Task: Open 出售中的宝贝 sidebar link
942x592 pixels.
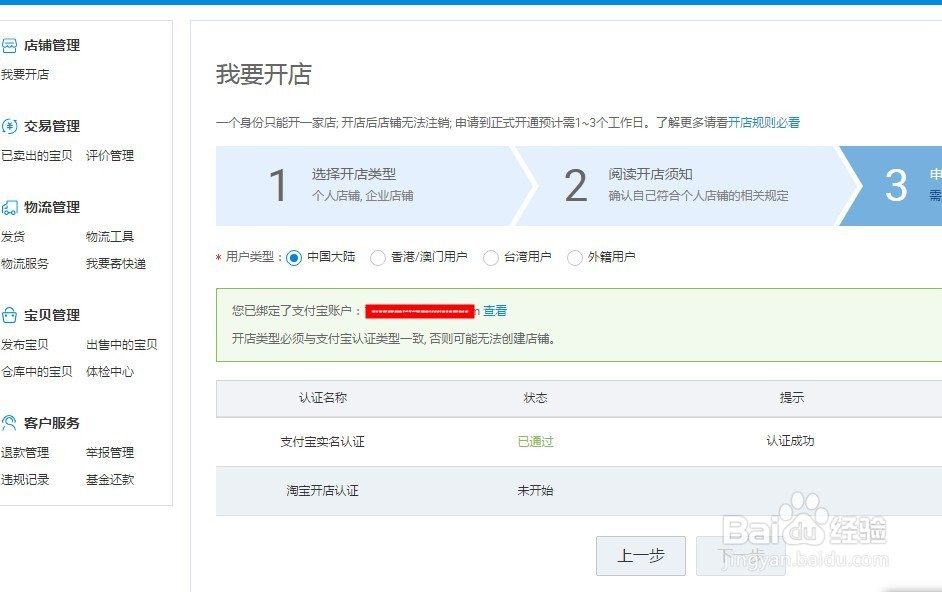Action: point(122,345)
